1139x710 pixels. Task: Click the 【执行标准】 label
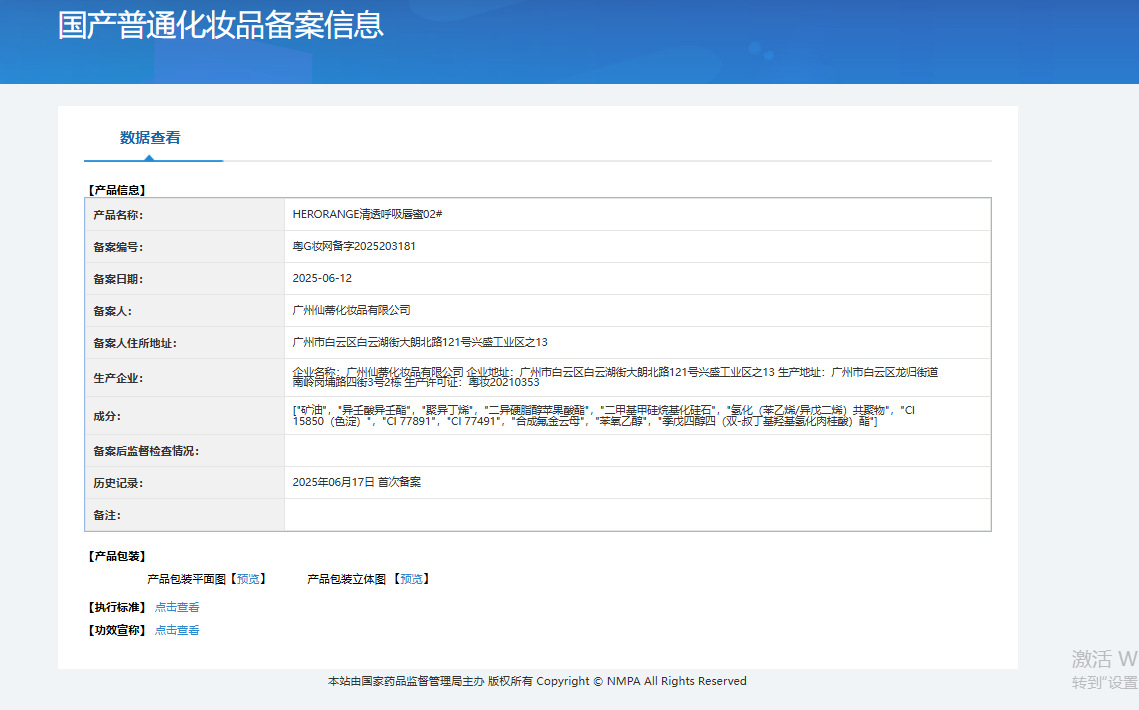coord(117,608)
